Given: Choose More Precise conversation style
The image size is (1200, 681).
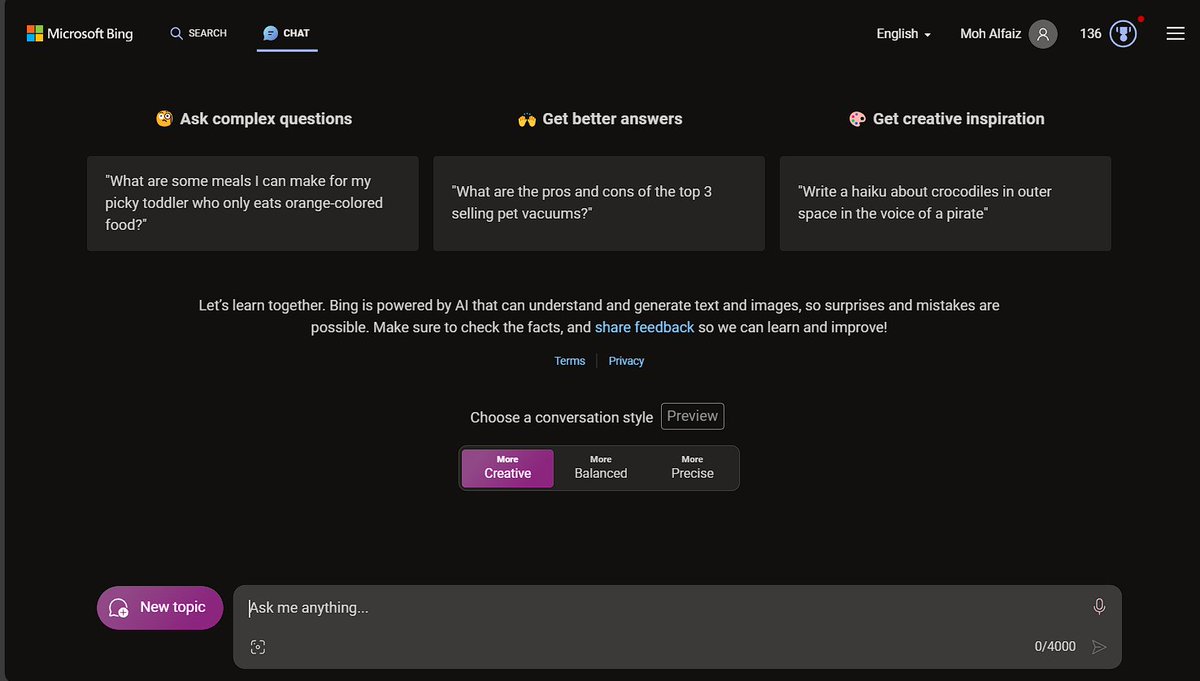Looking at the screenshot, I should (692, 468).
